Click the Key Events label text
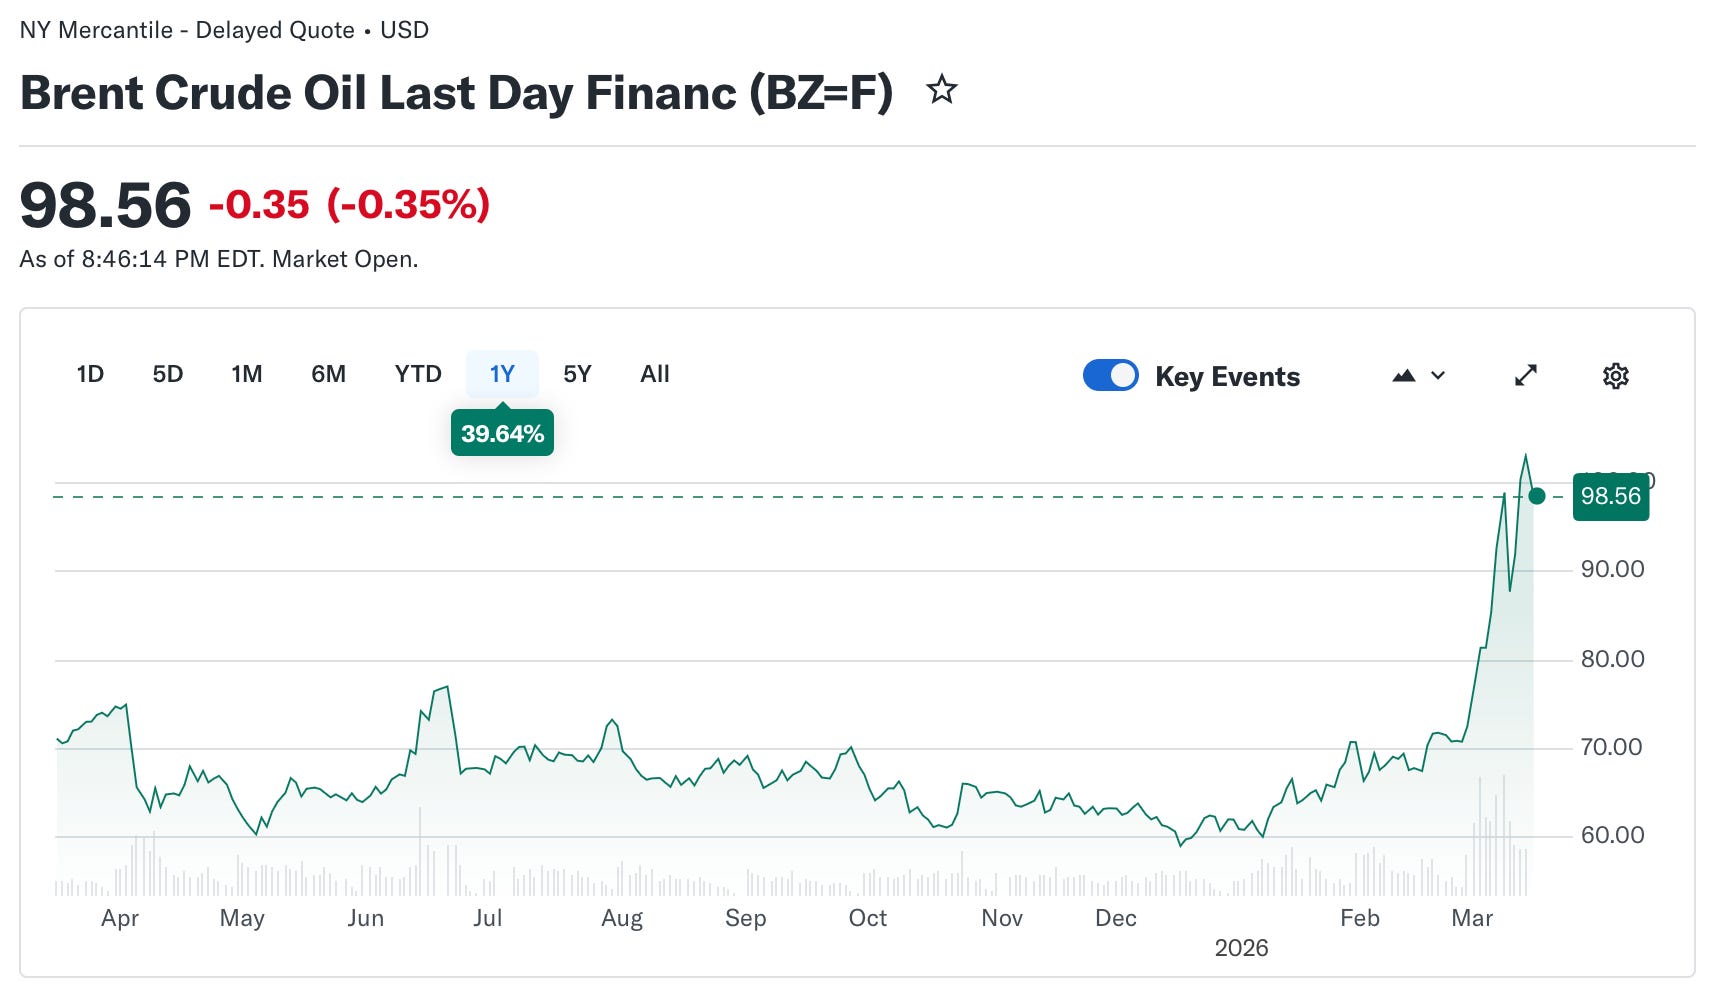1718x996 pixels. pyautogui.click(x=1227, y=377)
